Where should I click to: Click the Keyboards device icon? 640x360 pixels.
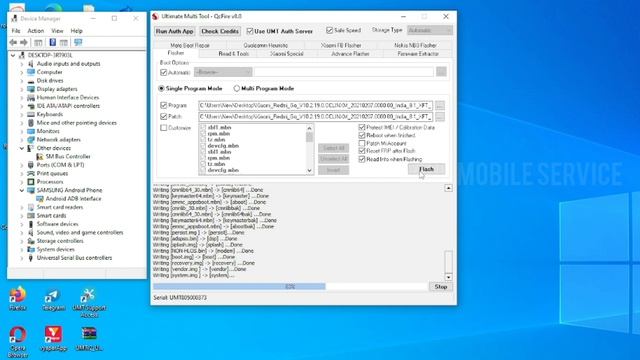[x=31, y=114]
